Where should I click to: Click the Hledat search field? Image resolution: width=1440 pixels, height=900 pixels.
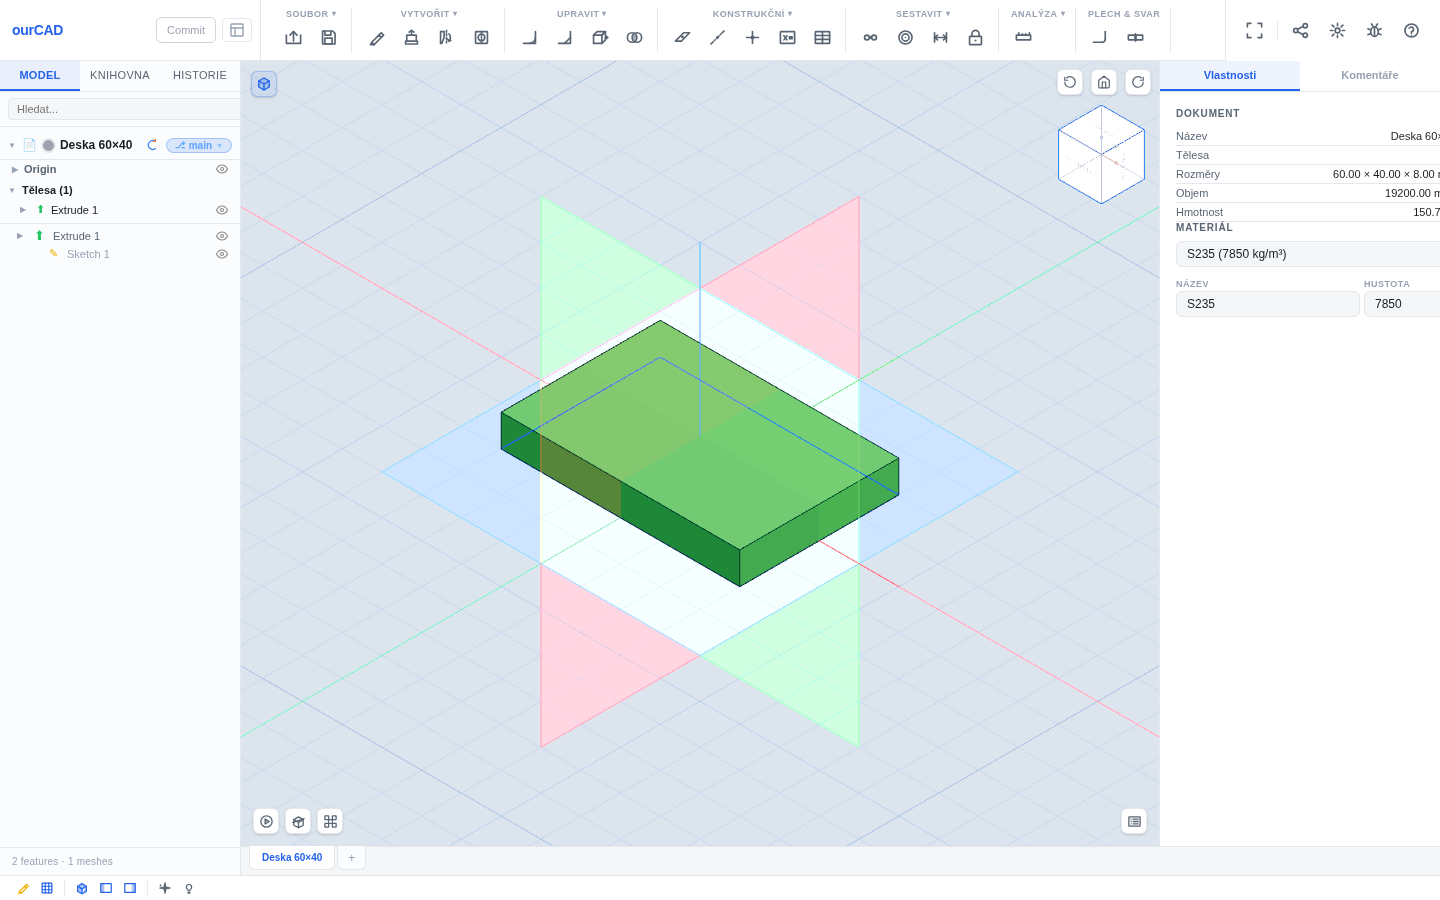pos(124,109)
